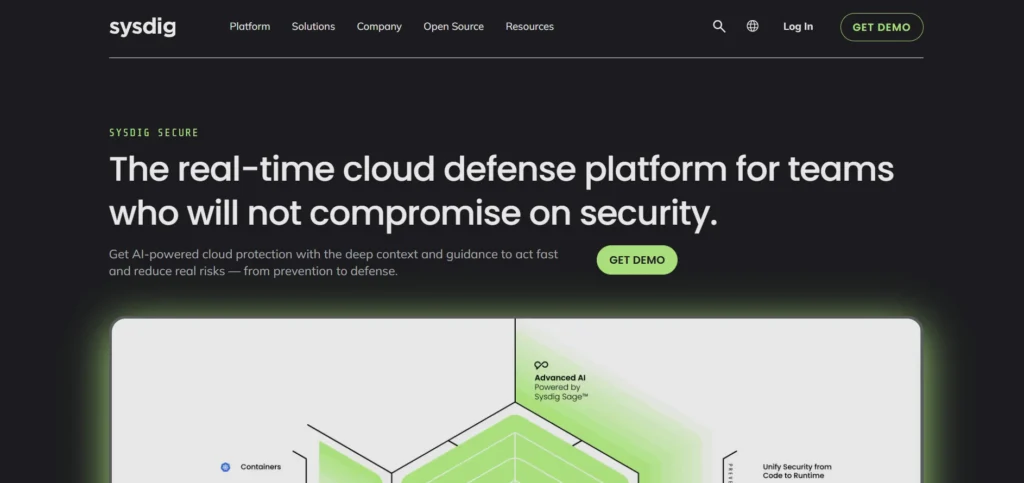Screen dimensions: 1024x483
Task: Open the search magnifier icon
Action: (x=718, y=27)
